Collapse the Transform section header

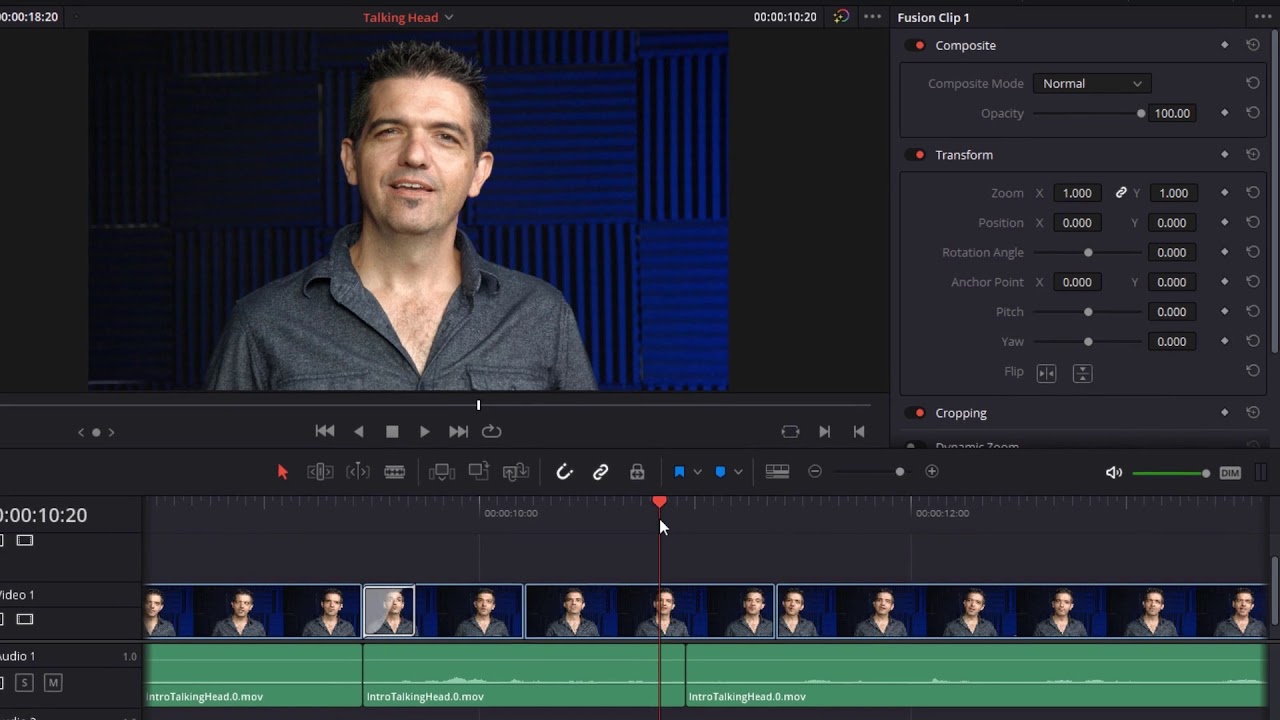pyautogui.click(x=964, y=155)
